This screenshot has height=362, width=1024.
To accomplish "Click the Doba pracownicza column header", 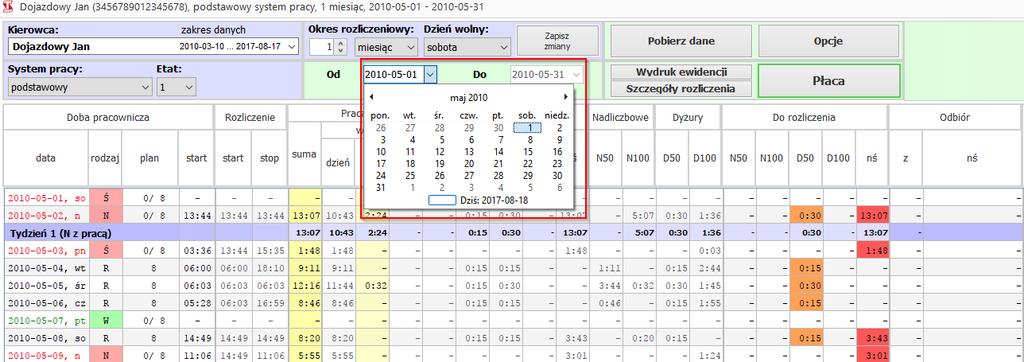I will coord(108,118).
